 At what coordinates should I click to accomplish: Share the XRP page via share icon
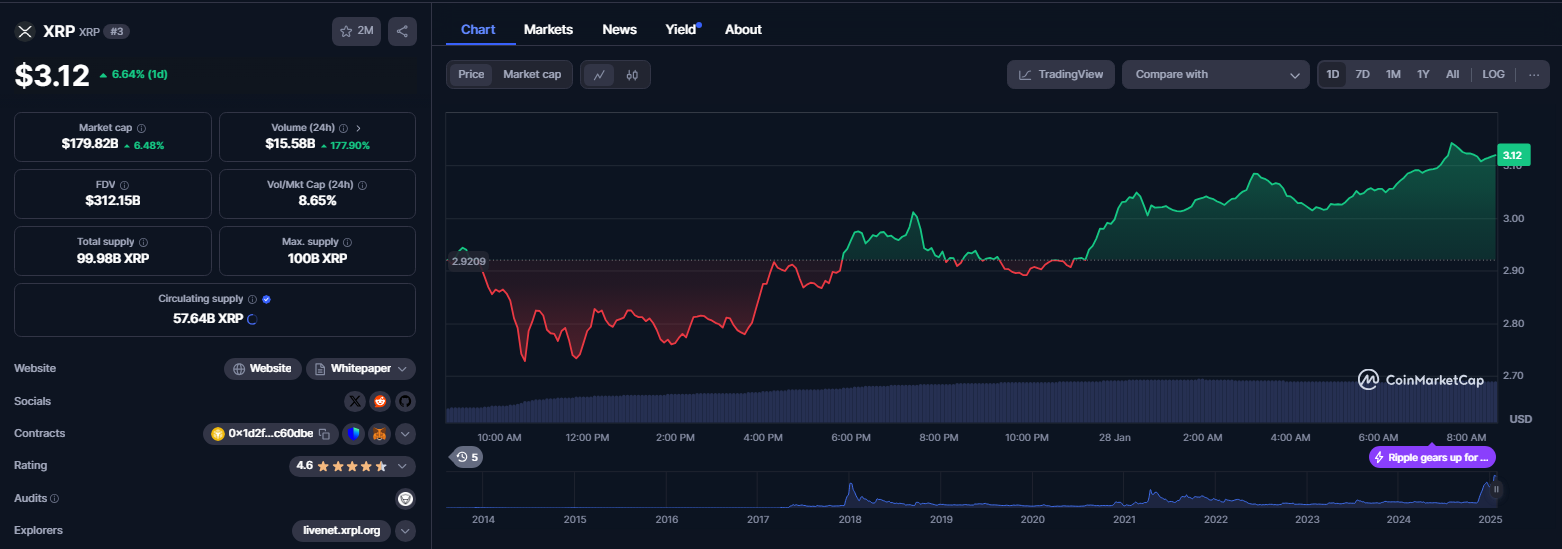402,31
